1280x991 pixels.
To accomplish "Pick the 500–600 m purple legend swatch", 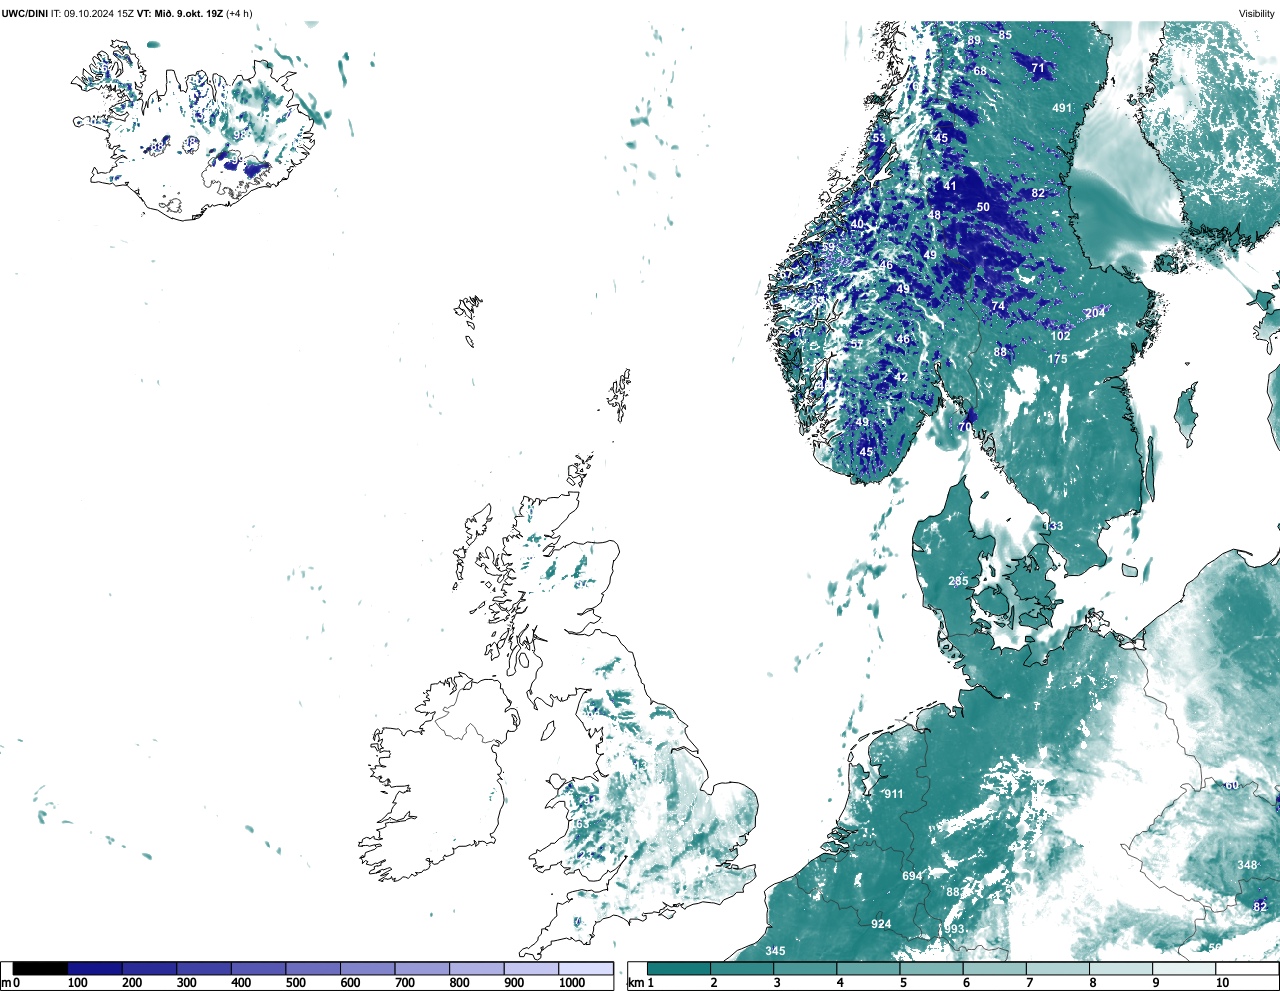I will click(x=312, y=968).
